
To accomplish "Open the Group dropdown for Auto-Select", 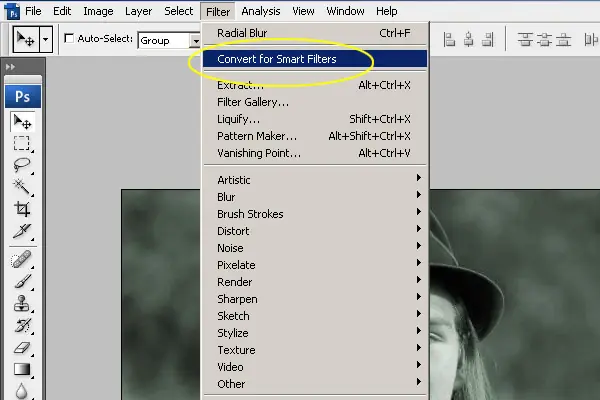I will [x=196, y=41].
